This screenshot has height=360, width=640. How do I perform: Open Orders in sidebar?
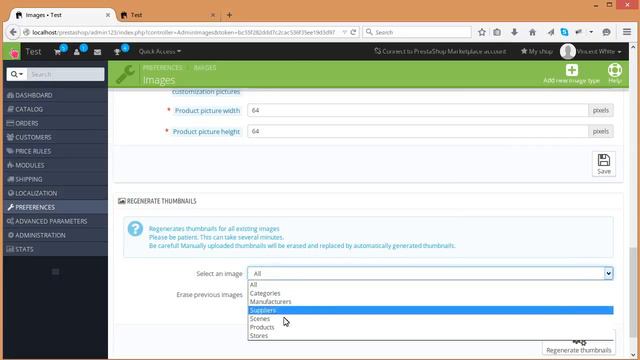(56, 123)
